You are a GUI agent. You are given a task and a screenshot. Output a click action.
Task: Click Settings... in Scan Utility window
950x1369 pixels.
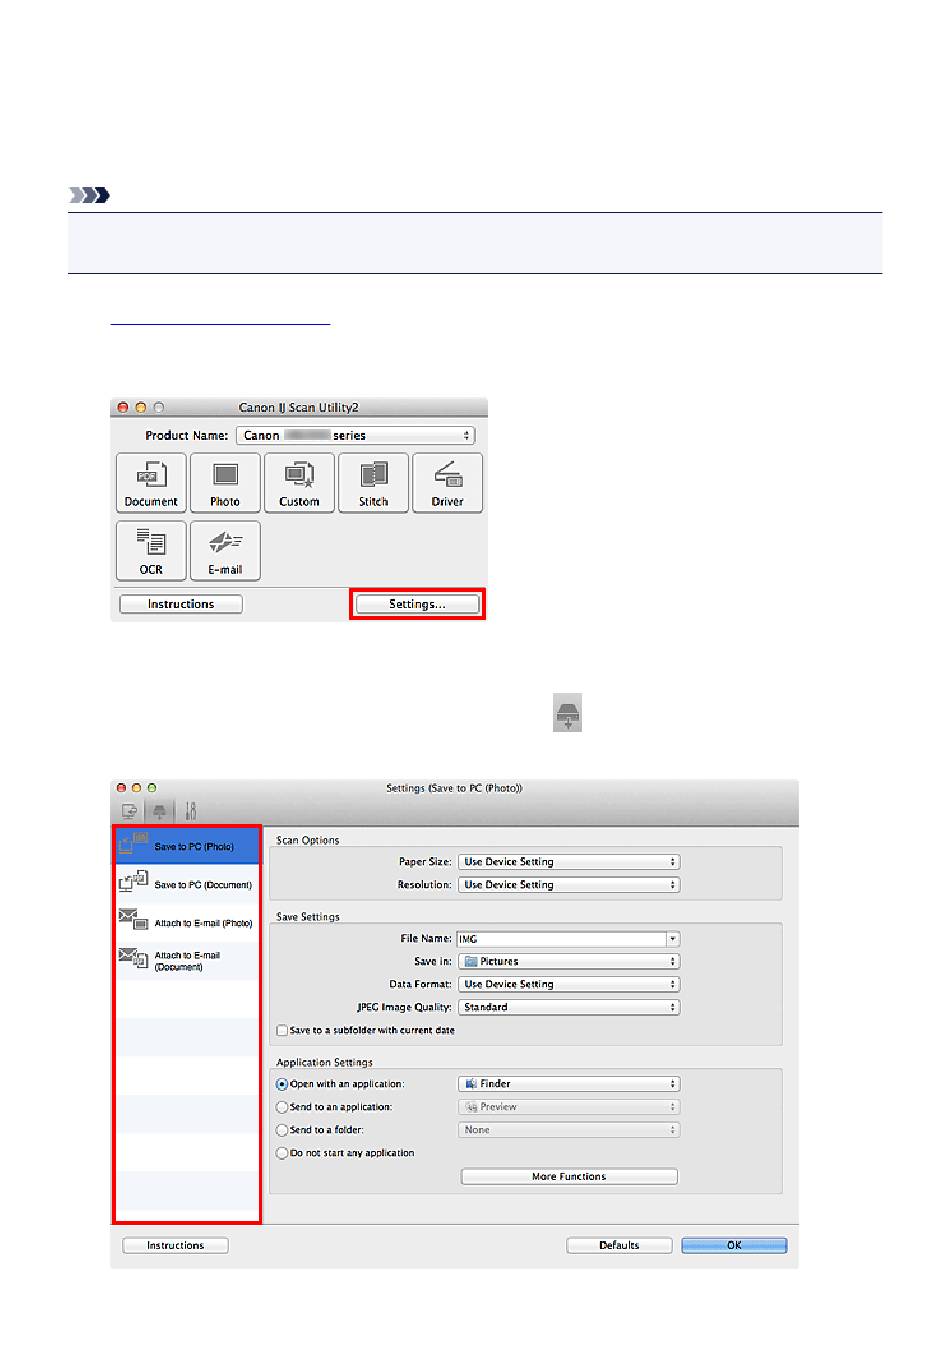coord(417,604)
